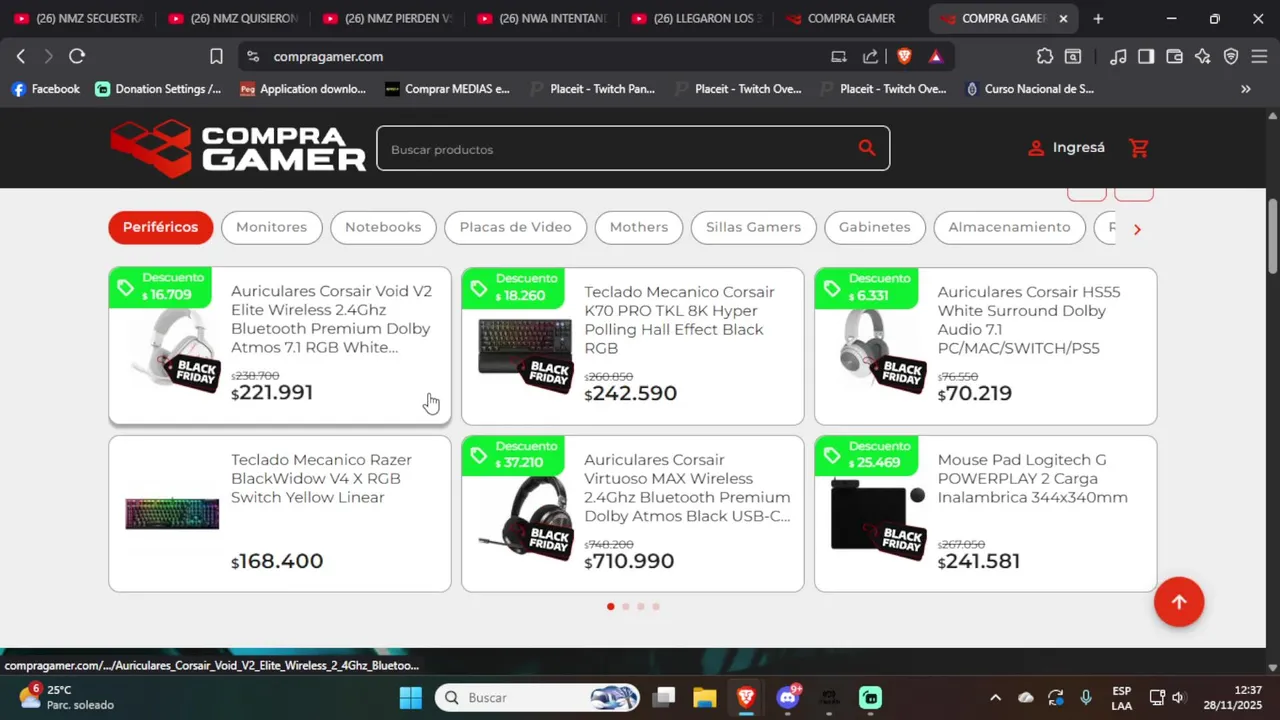Click the install app icon in address bar

click(x=839, y=57)
